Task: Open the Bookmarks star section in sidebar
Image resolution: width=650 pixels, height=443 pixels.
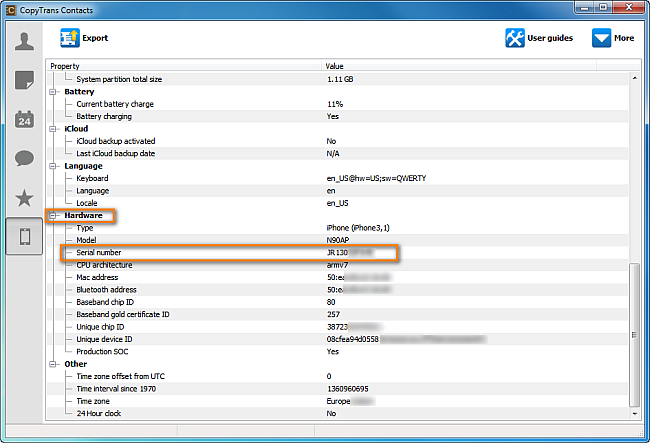Action: [24, 198]
